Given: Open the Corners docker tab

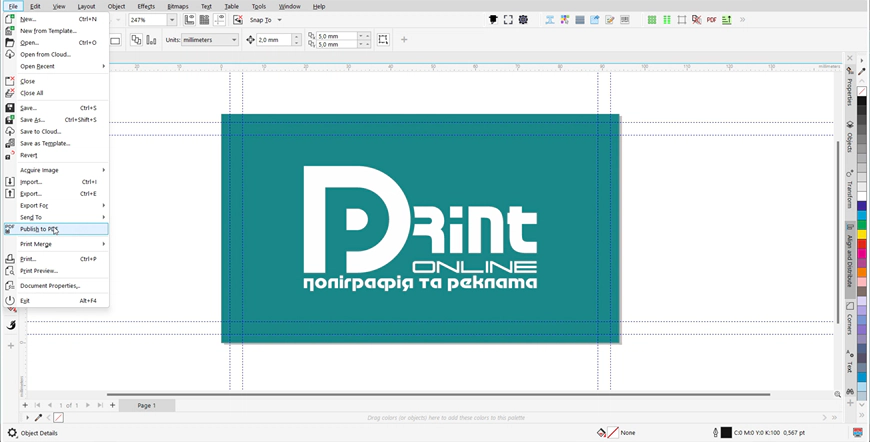Looking at the screenshot, I should [849, 319].
